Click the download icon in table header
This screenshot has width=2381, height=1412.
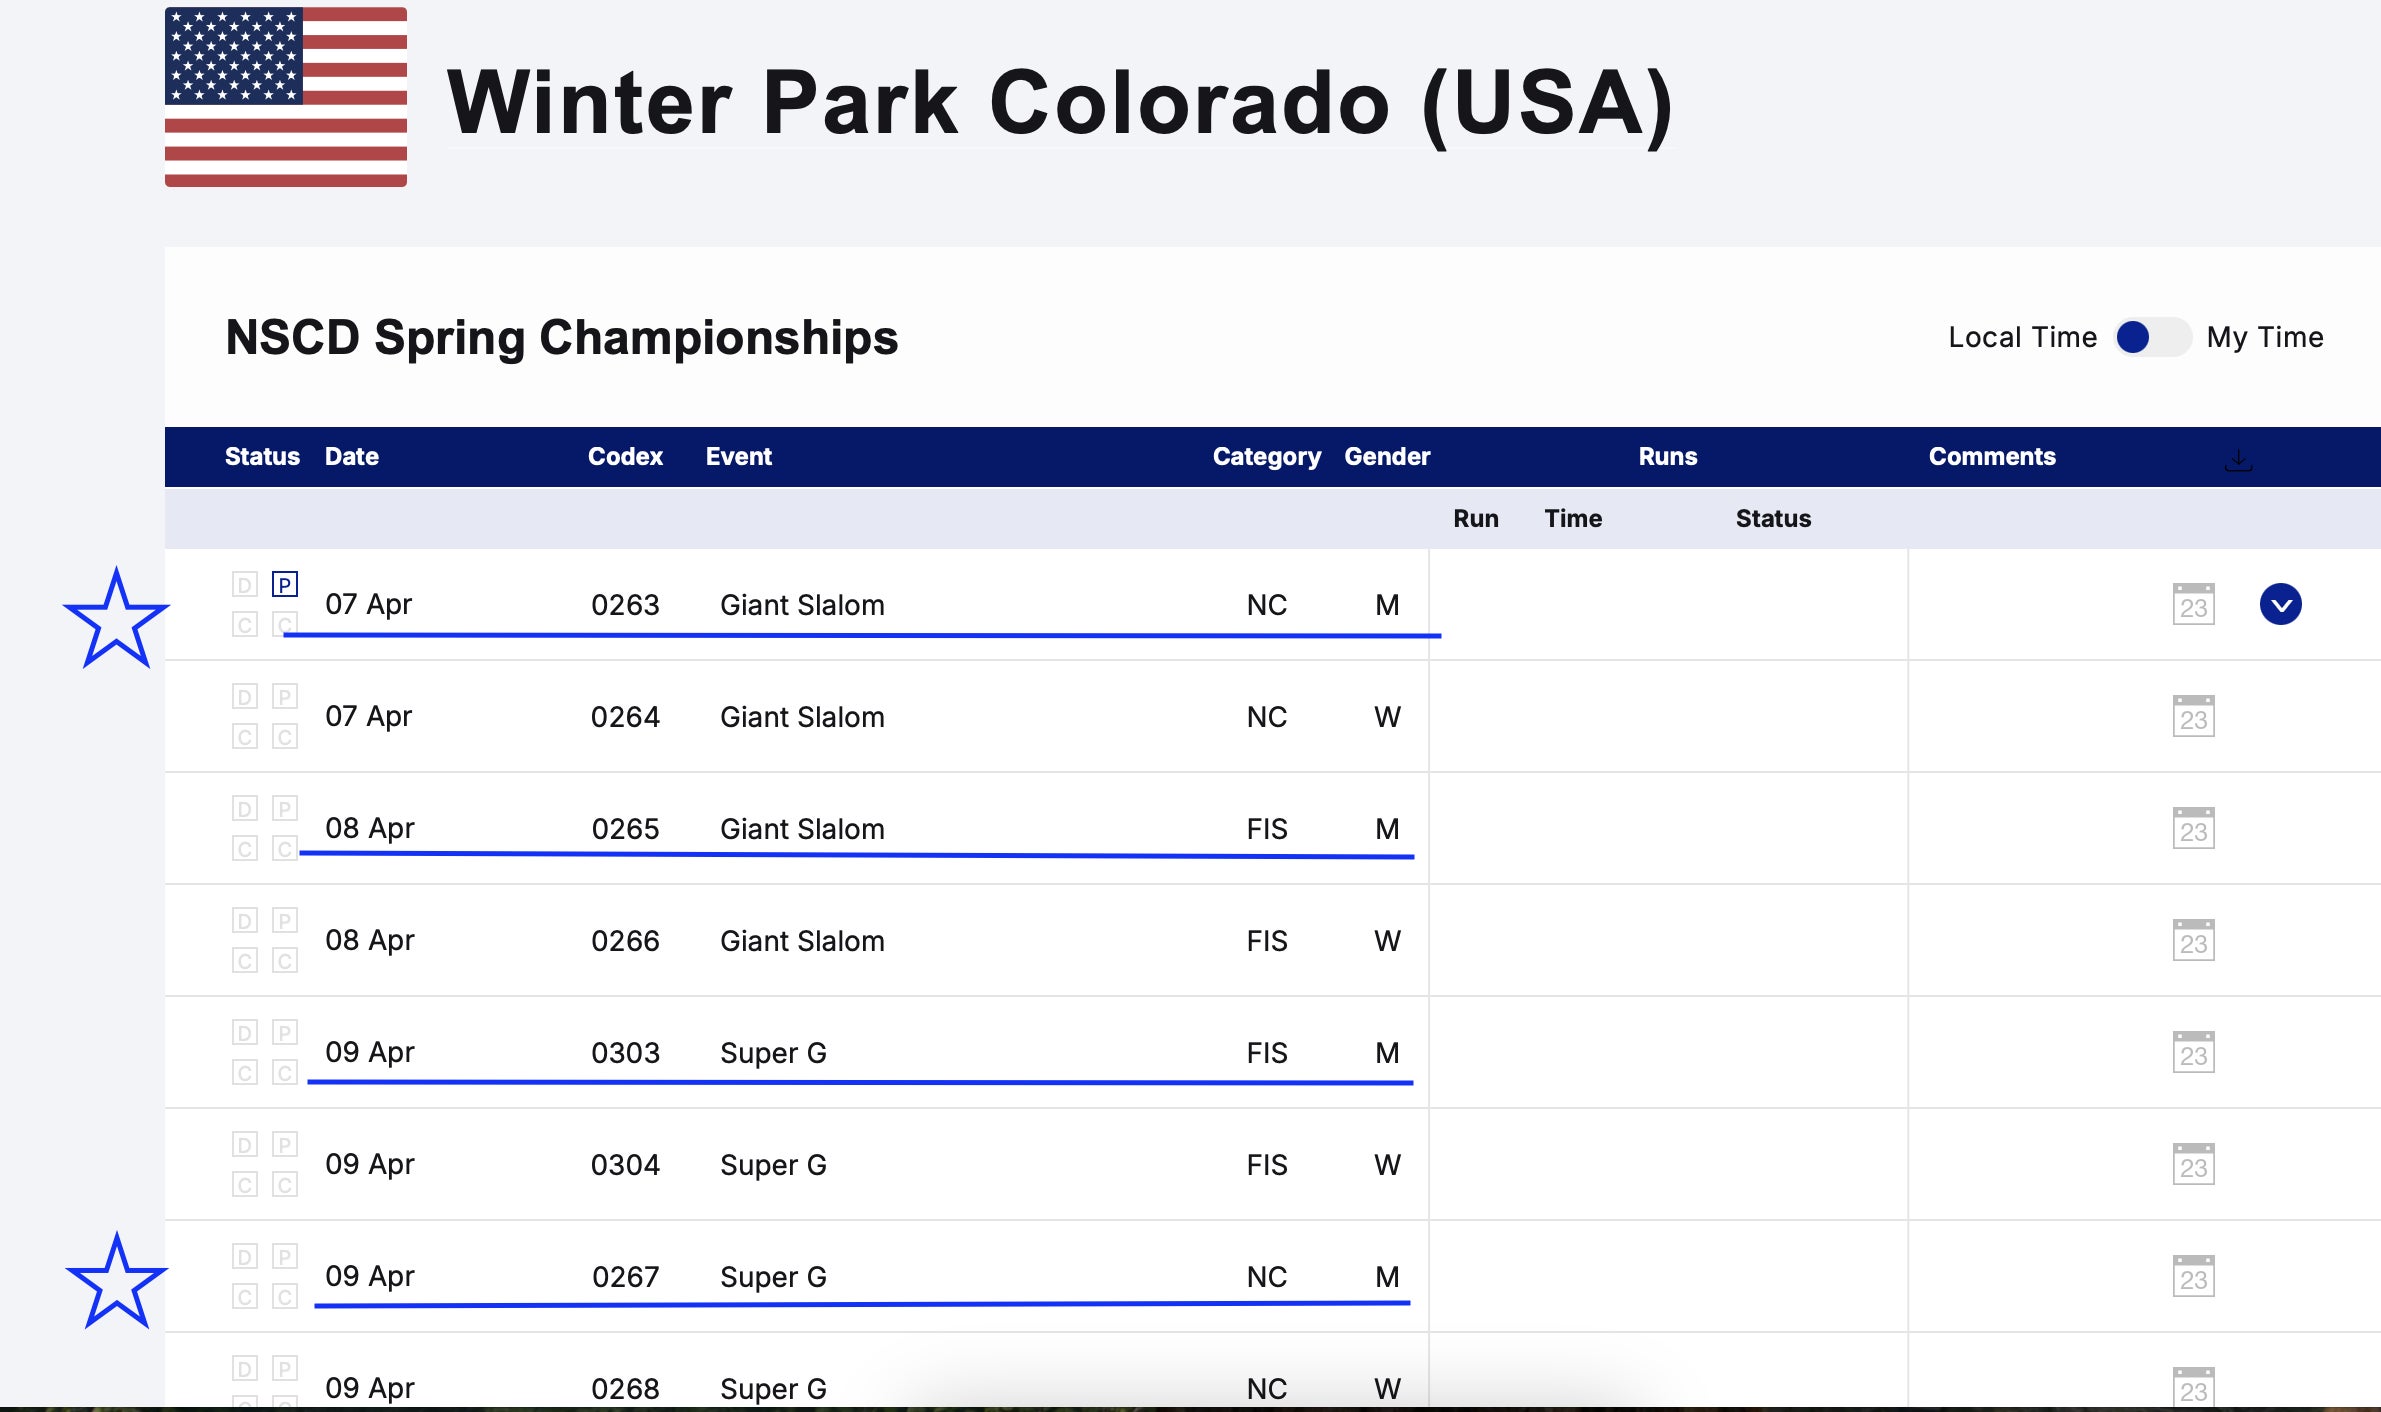pyautogui.click(x=2238, y=460)
